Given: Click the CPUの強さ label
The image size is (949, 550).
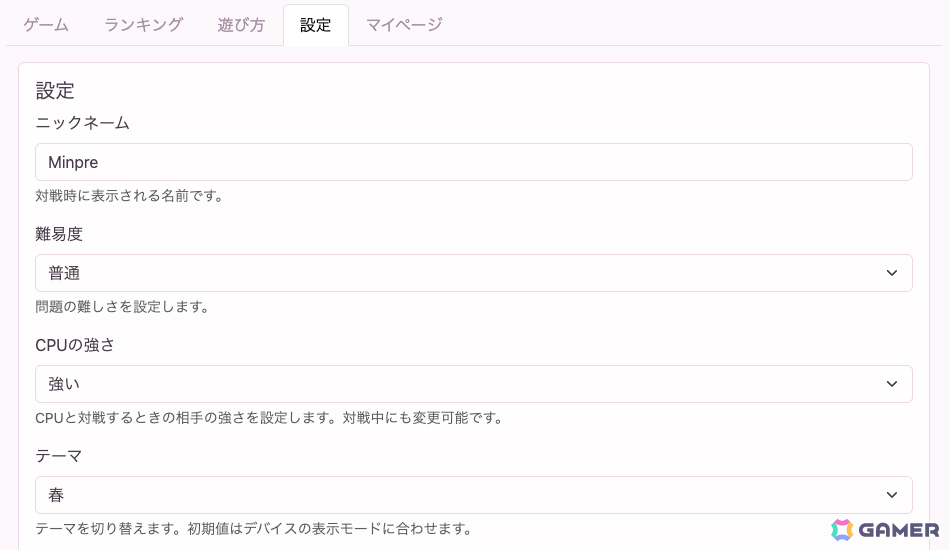Looking at the screenshot, I should [75, 345].
